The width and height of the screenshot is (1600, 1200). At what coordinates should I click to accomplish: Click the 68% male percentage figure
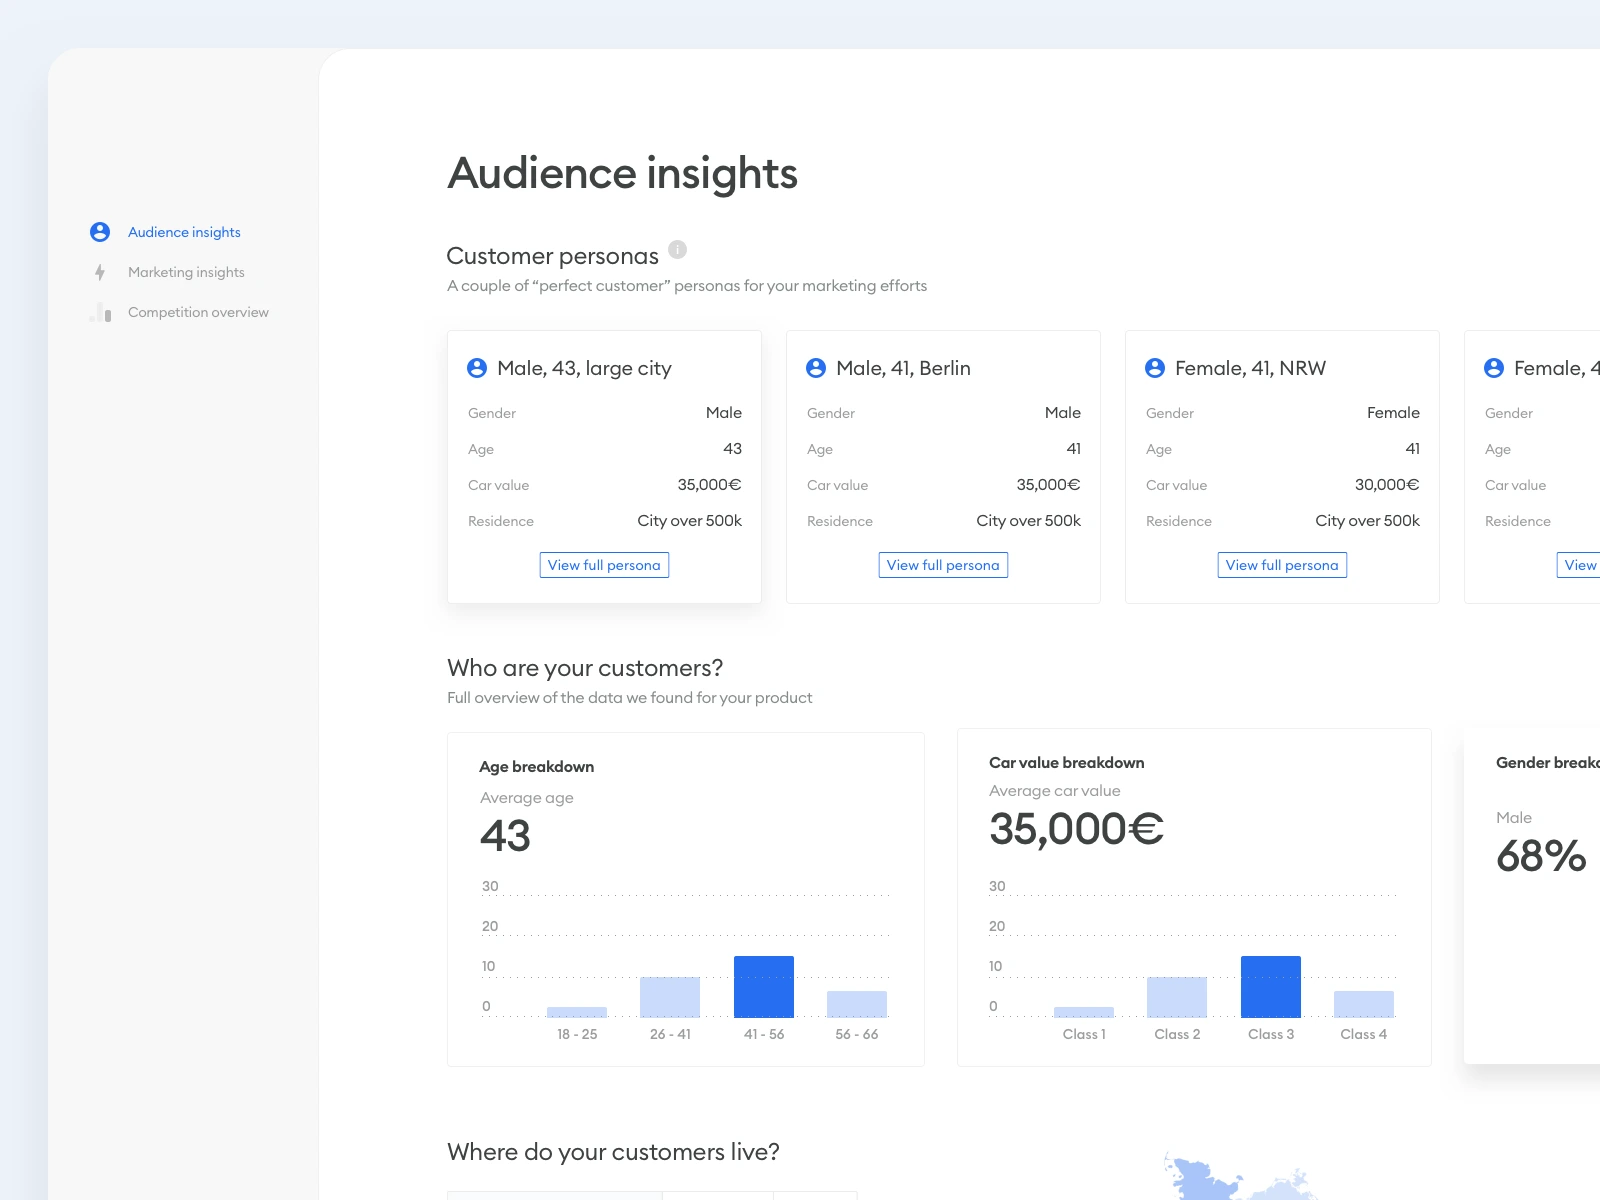point(1541,856)
